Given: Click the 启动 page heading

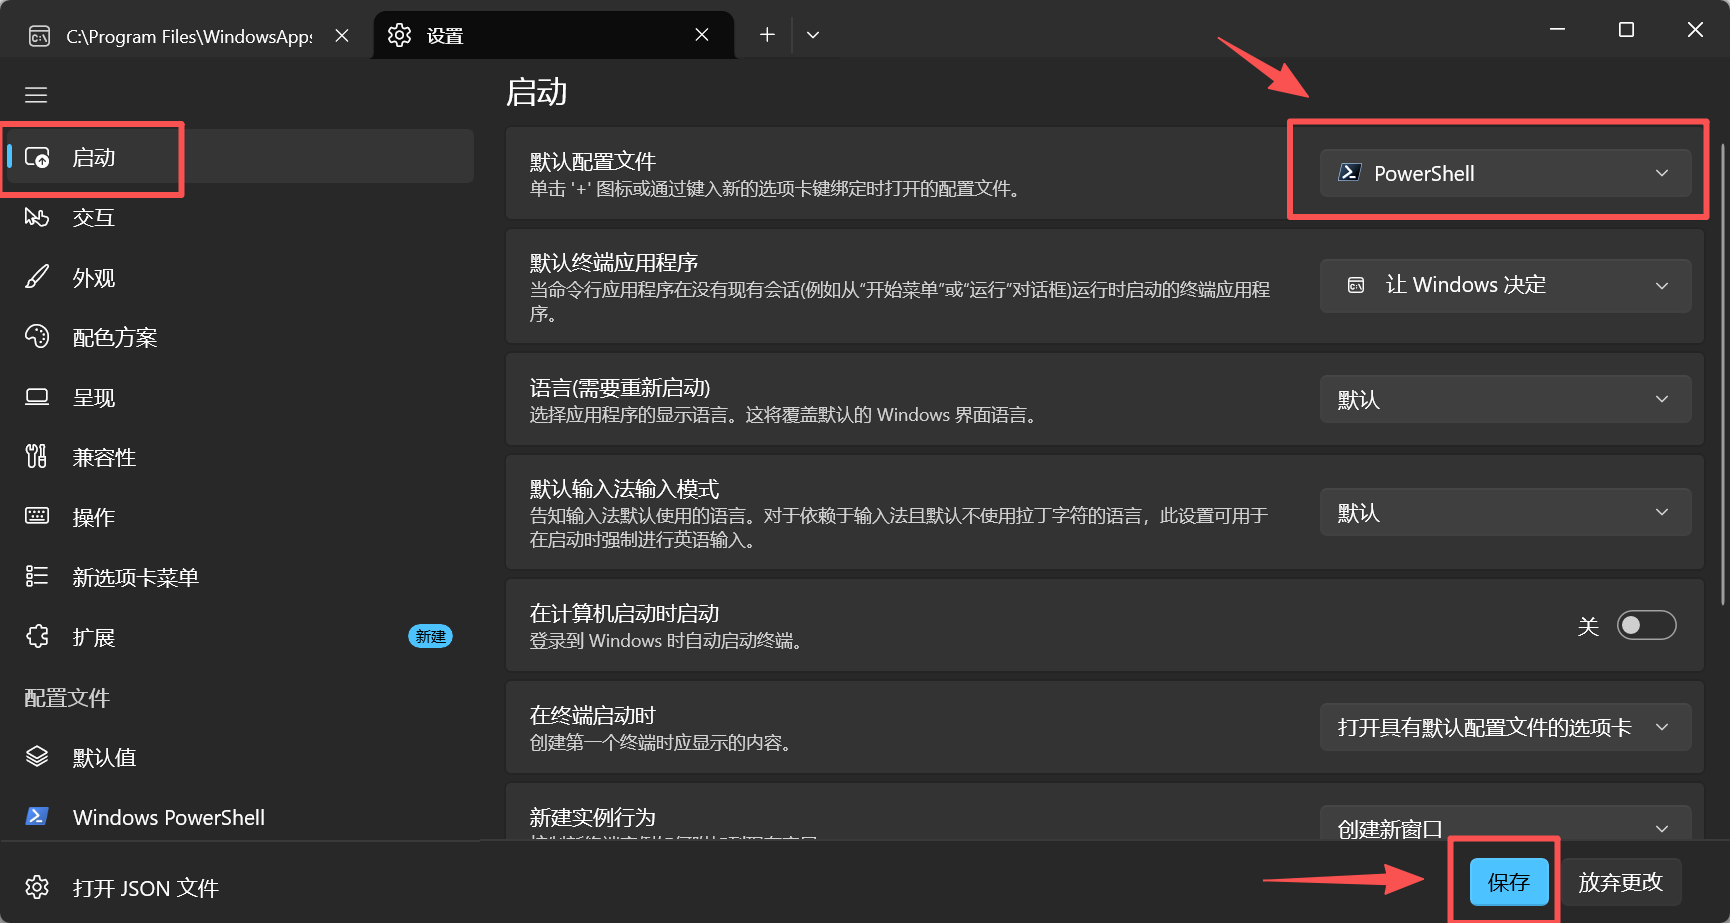Looking at the screenshot, I should [537, 92].
